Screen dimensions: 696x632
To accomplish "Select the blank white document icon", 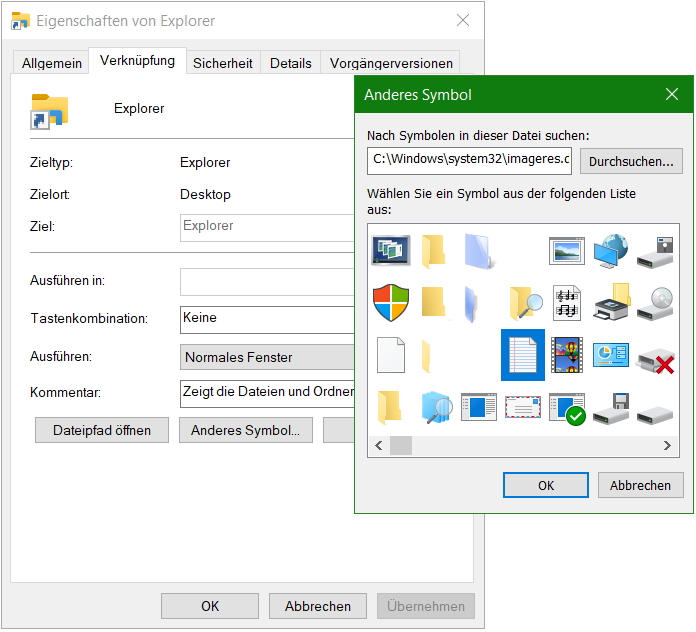I will 391,355.
